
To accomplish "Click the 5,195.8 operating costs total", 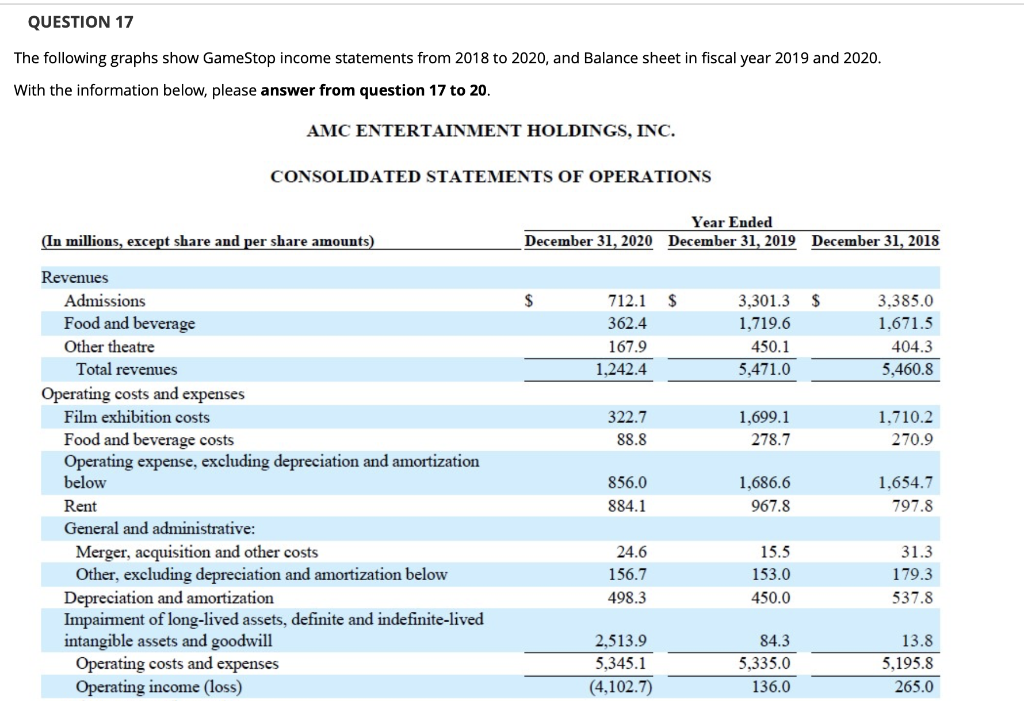I will point(907,663).
